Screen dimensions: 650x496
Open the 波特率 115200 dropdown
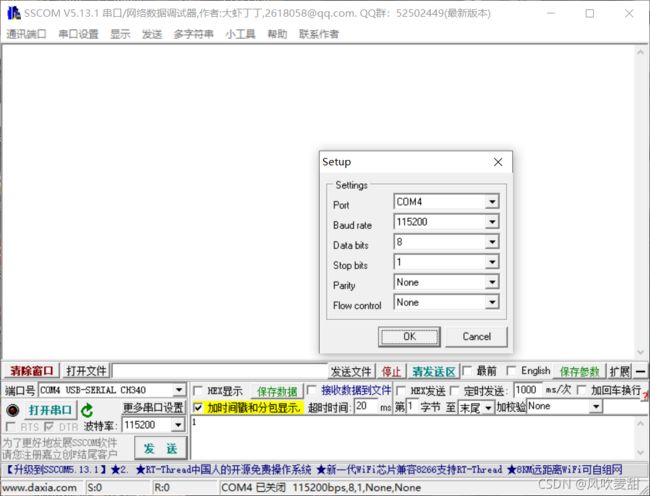pos(178,425)
